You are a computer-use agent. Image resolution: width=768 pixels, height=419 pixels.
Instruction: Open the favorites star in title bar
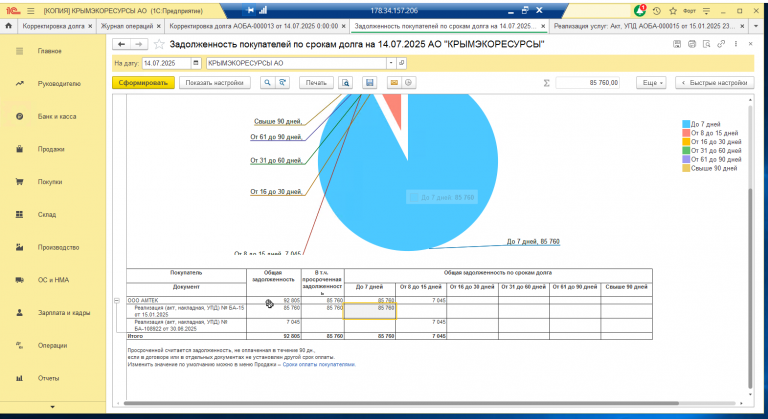673,10
